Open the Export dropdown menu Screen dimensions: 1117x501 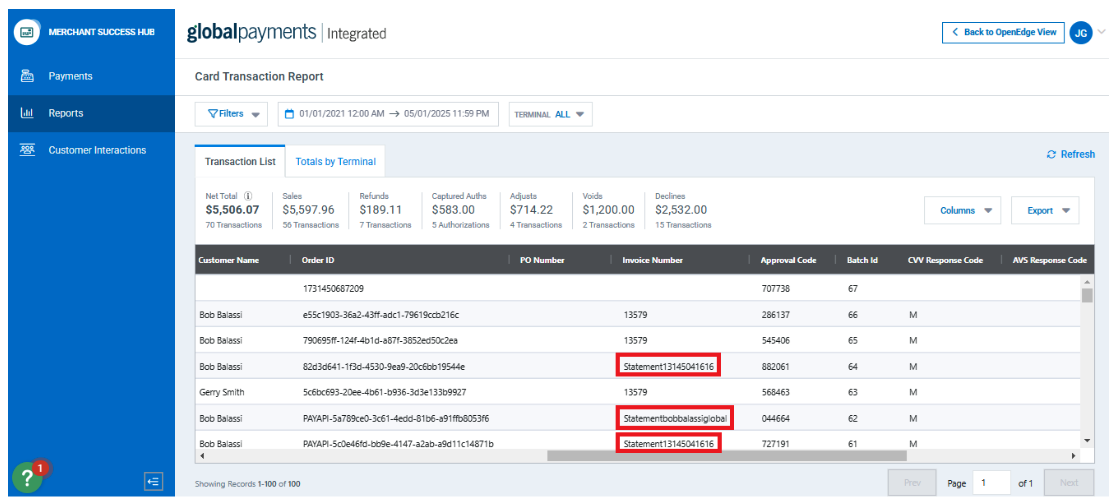1046,211
